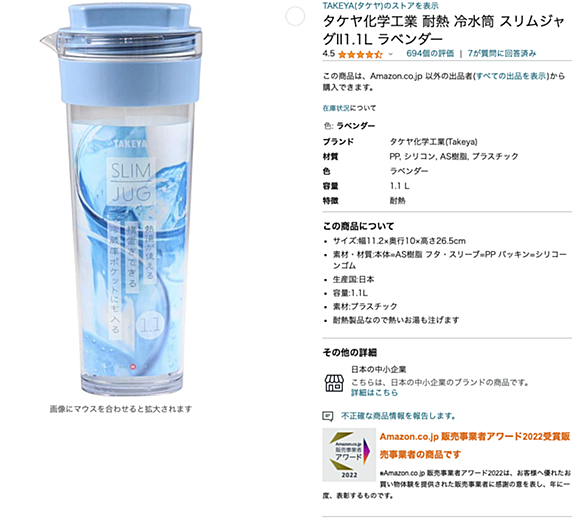Open rating breakdown dropdown chevron
The width and height of the screenshot is (586, 523).
pyautogui.click(x=391, y=54)
